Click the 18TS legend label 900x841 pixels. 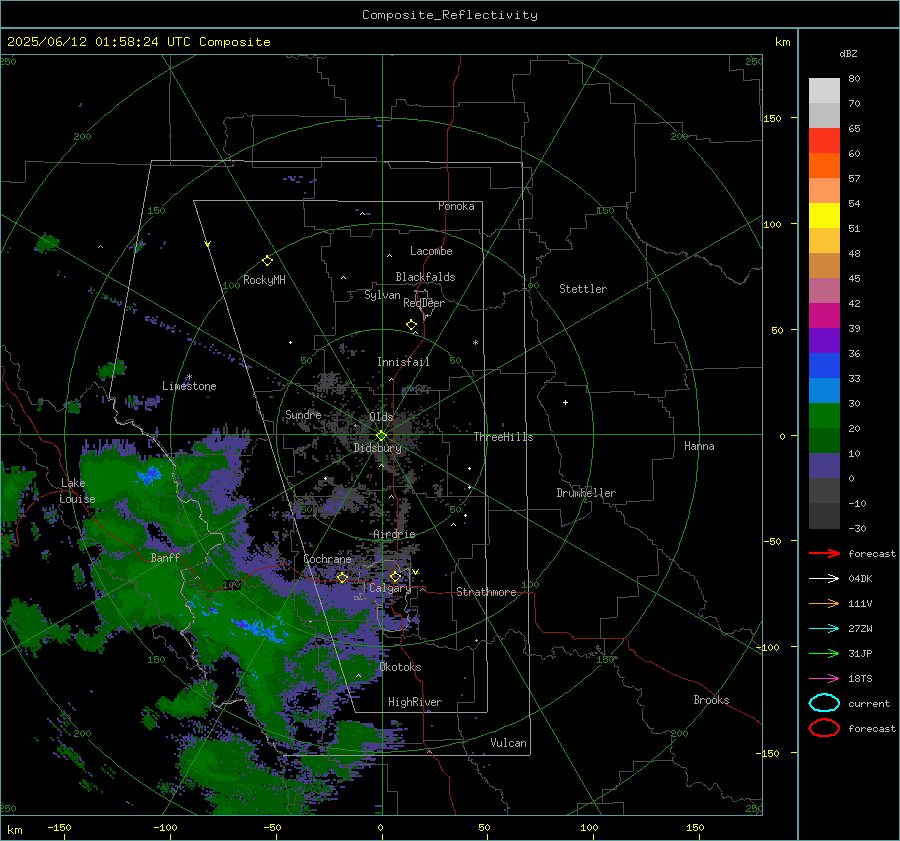click(860, 679)
